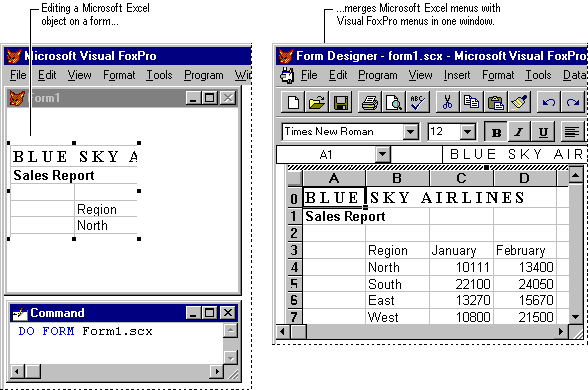
Task: Click spreadsheet horizontal scrollbar right arrow
Action: 561,331
